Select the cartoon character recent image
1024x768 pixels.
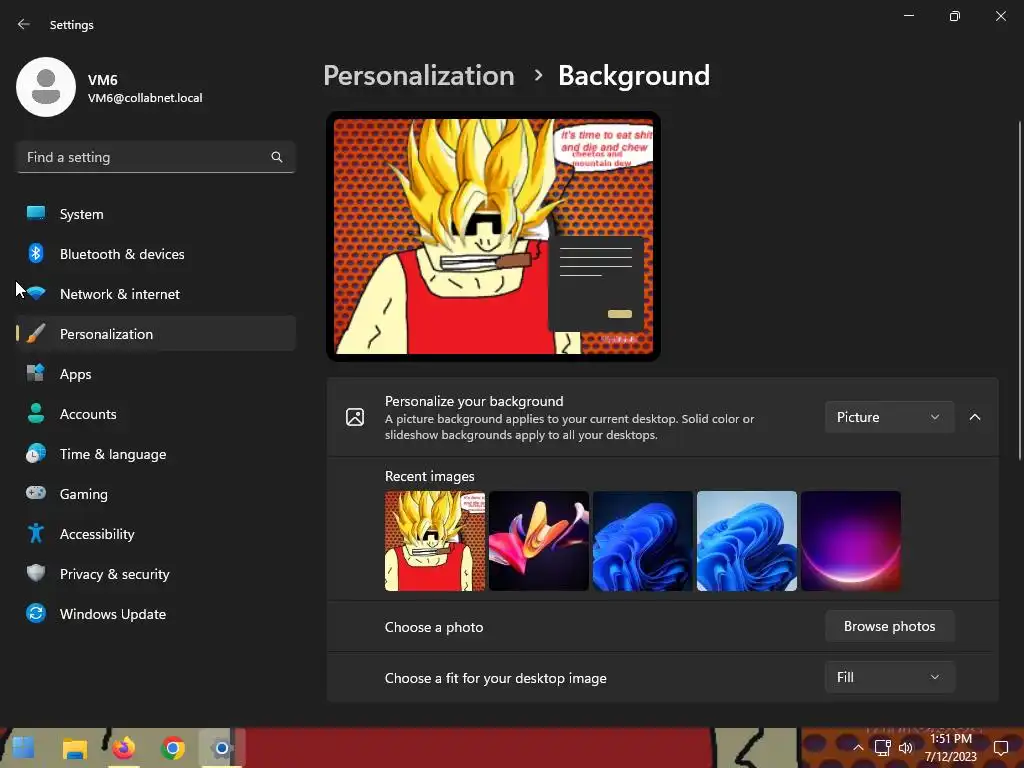tap(435, 541)
